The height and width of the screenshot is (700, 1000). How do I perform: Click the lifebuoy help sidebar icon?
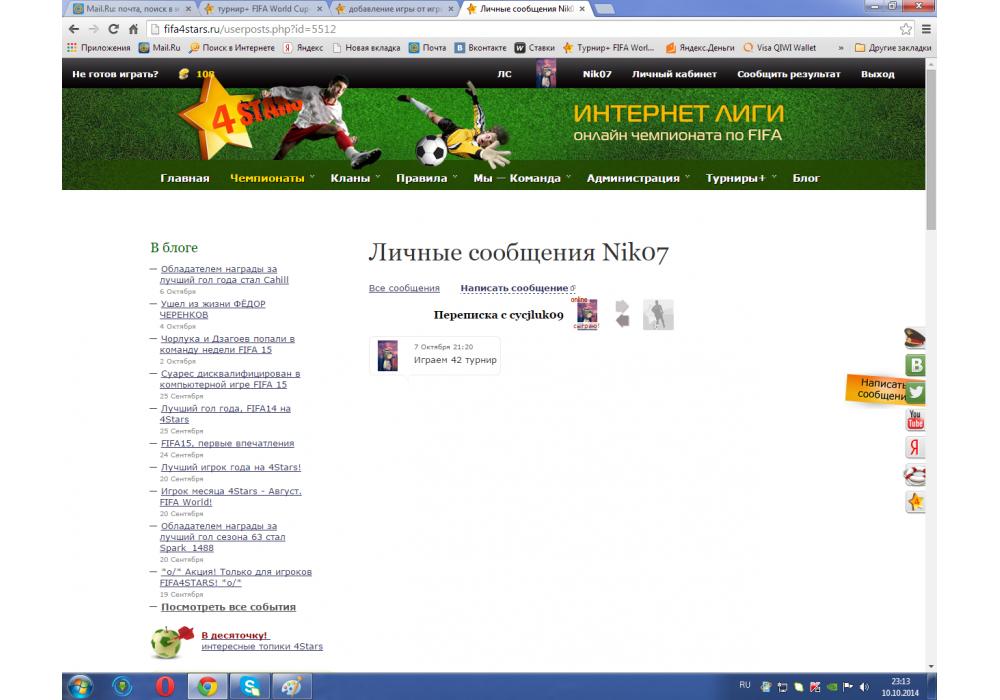tap(915, 475)
